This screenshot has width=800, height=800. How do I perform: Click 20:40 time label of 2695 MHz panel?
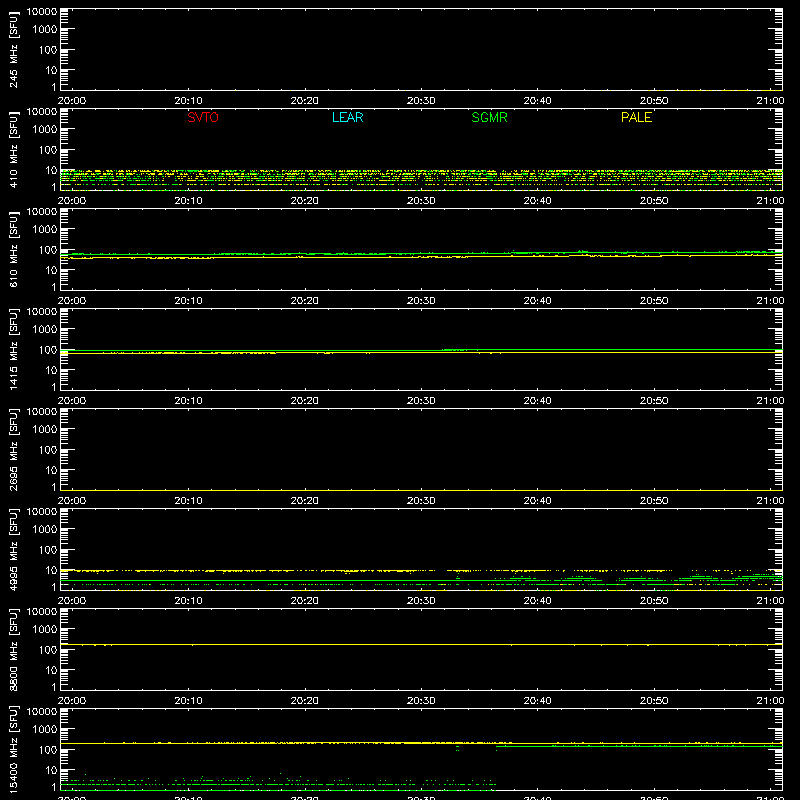point(537,501)
